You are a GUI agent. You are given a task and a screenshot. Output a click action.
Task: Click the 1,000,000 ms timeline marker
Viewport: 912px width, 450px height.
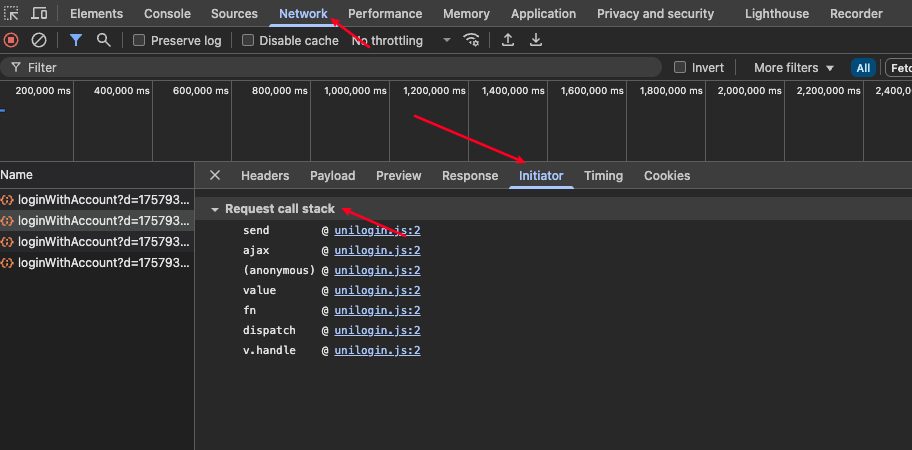coord(355,91)
